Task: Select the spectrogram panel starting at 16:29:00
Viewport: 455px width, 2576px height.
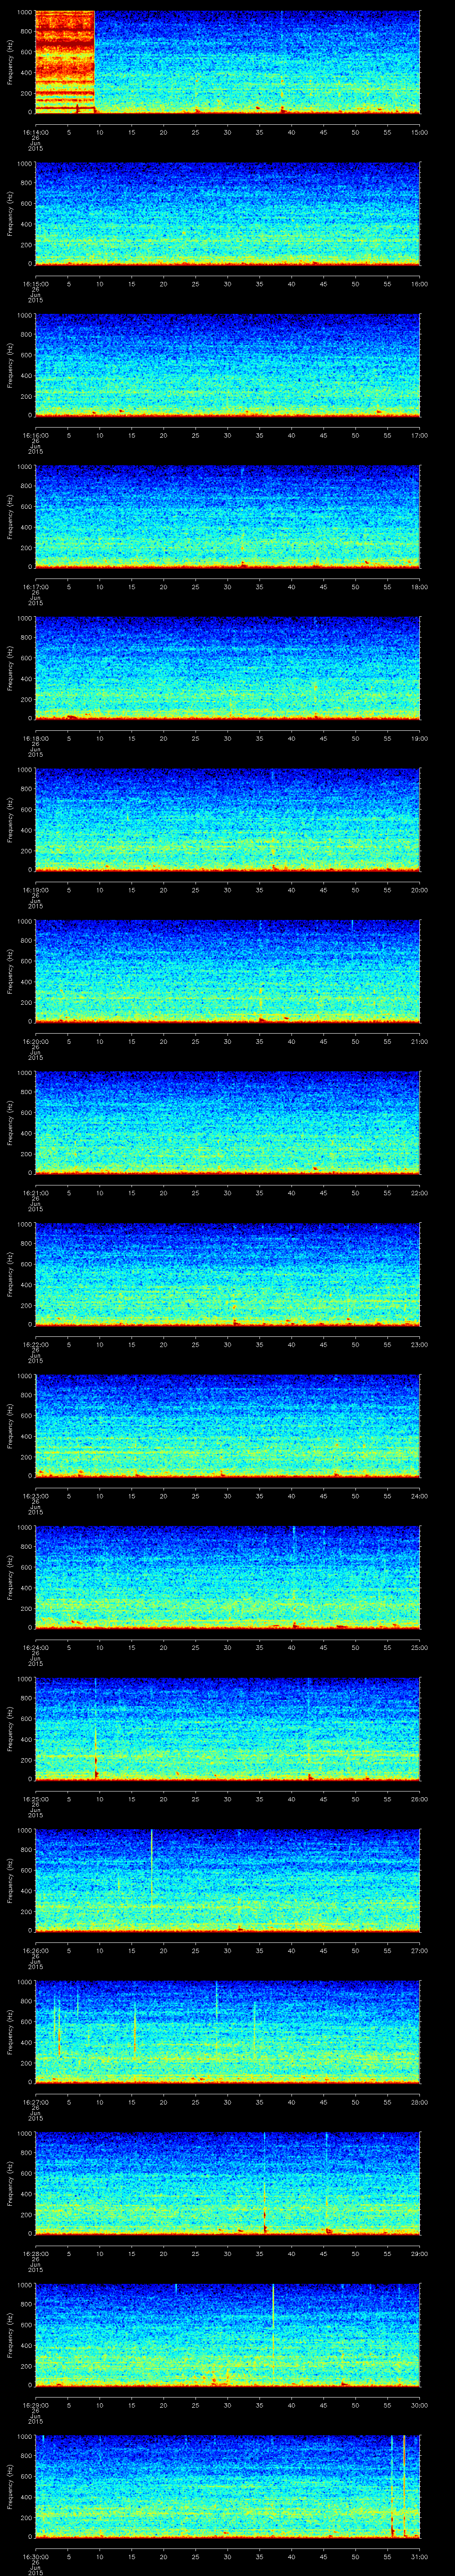Action: click(228, 2336)
